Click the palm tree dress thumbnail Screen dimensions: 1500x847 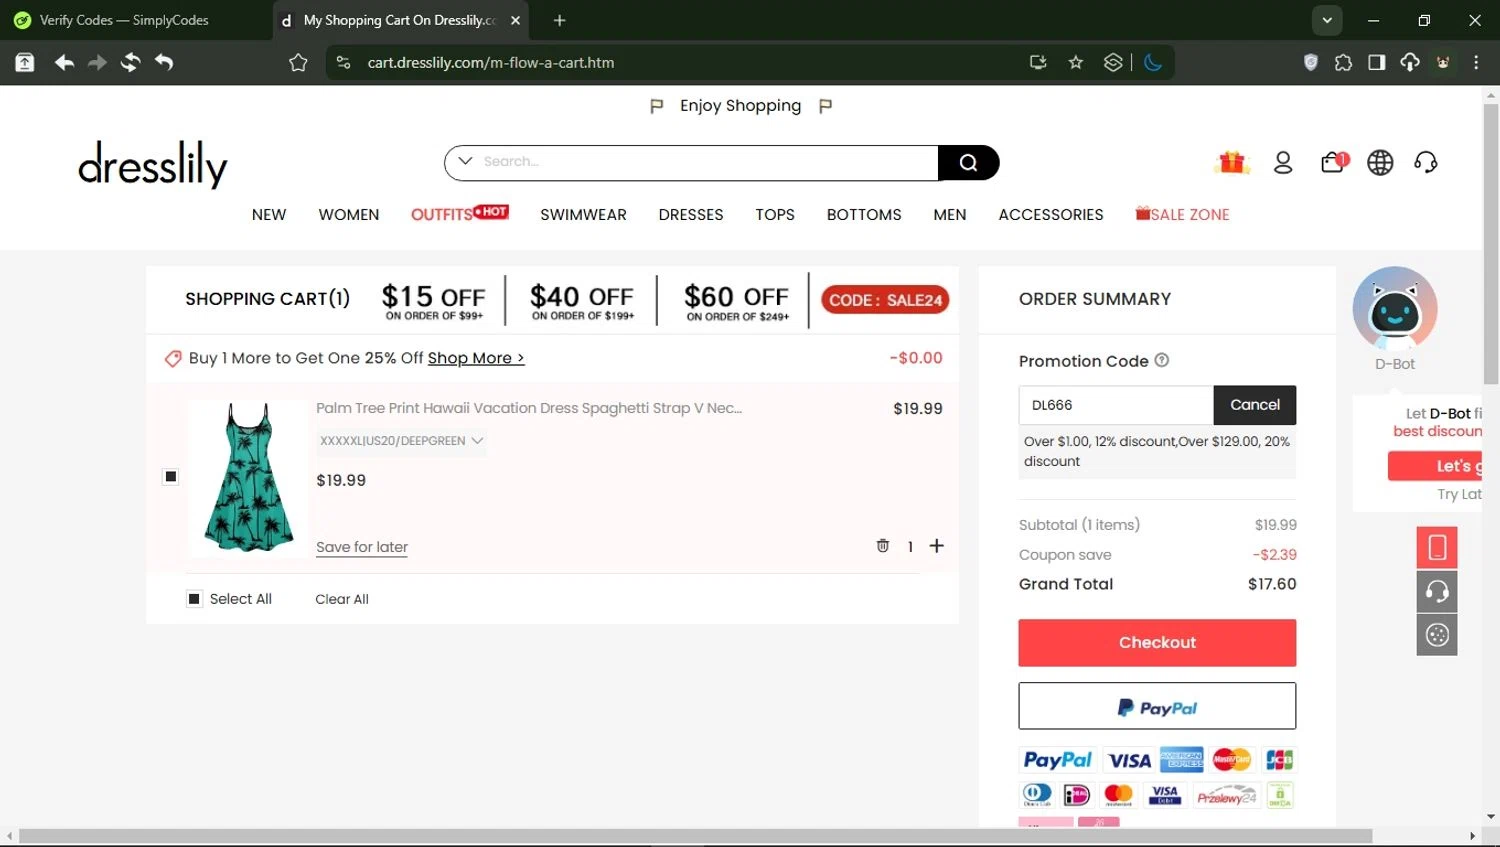249,478
